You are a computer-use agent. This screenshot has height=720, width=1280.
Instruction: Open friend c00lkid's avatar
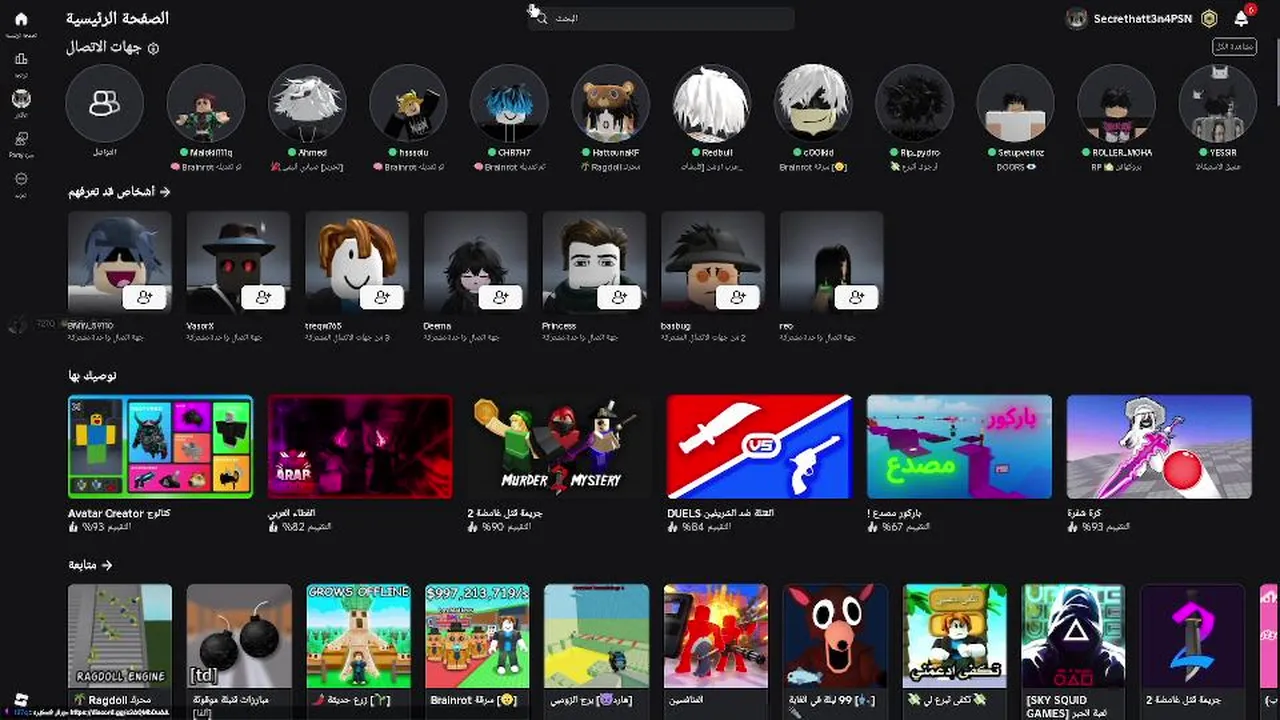(812, 104)
